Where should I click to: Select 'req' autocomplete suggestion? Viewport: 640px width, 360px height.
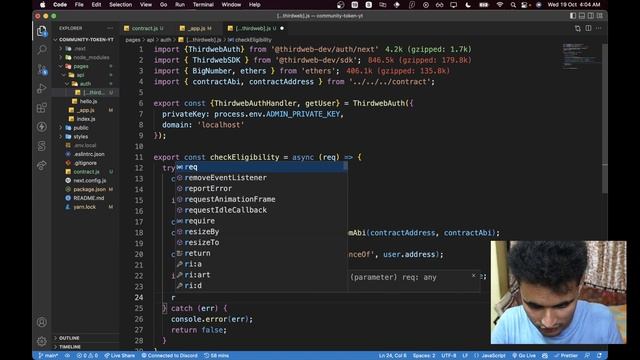pos(261,167)
